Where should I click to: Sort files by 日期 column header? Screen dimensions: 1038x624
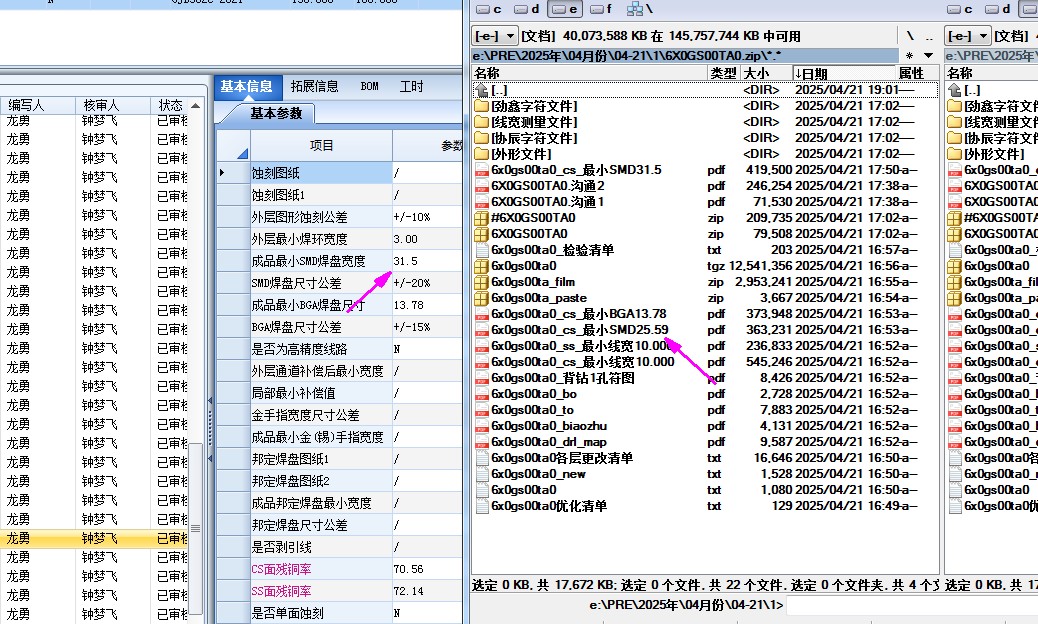(x=844, y=73)
